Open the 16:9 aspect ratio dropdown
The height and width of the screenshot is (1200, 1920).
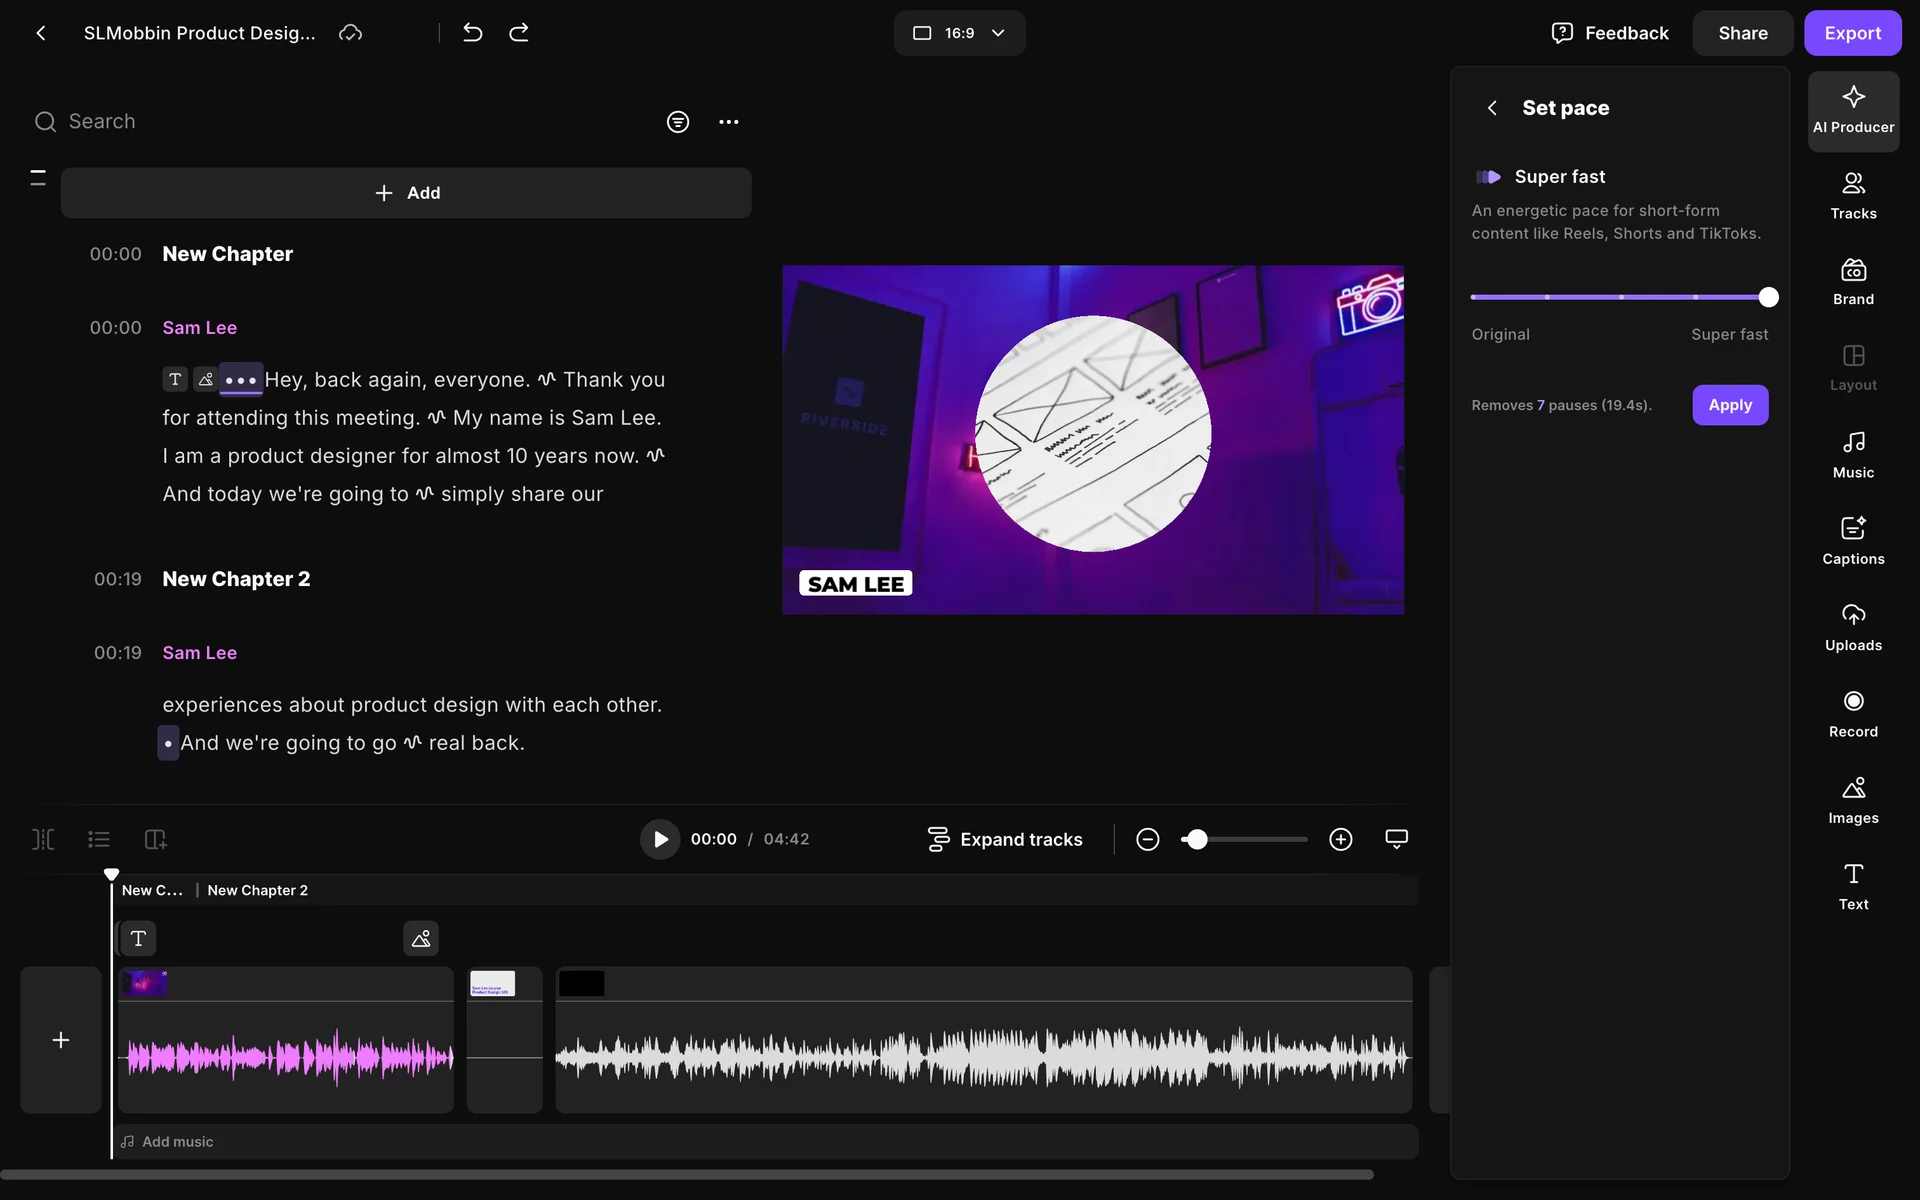[959, 33]
